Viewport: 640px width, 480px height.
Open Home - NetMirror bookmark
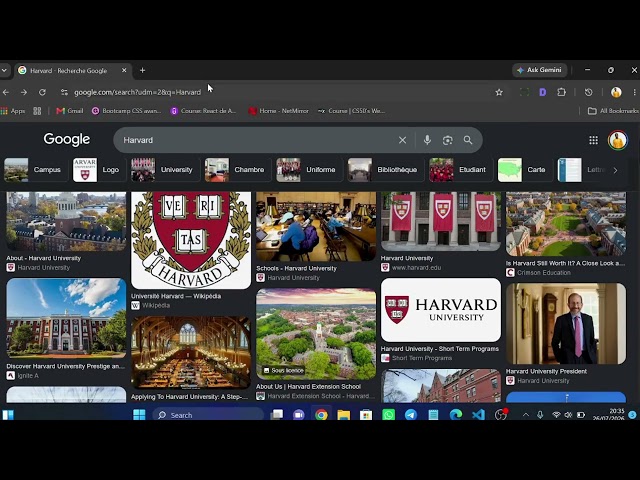(x=278, y=111)
